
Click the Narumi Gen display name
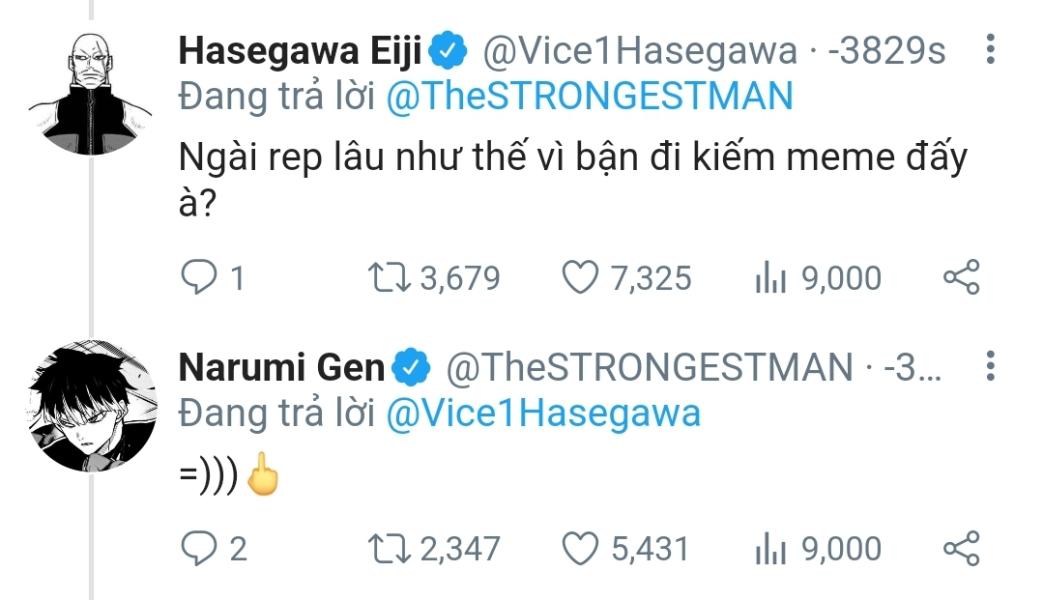tap(281, 367)
